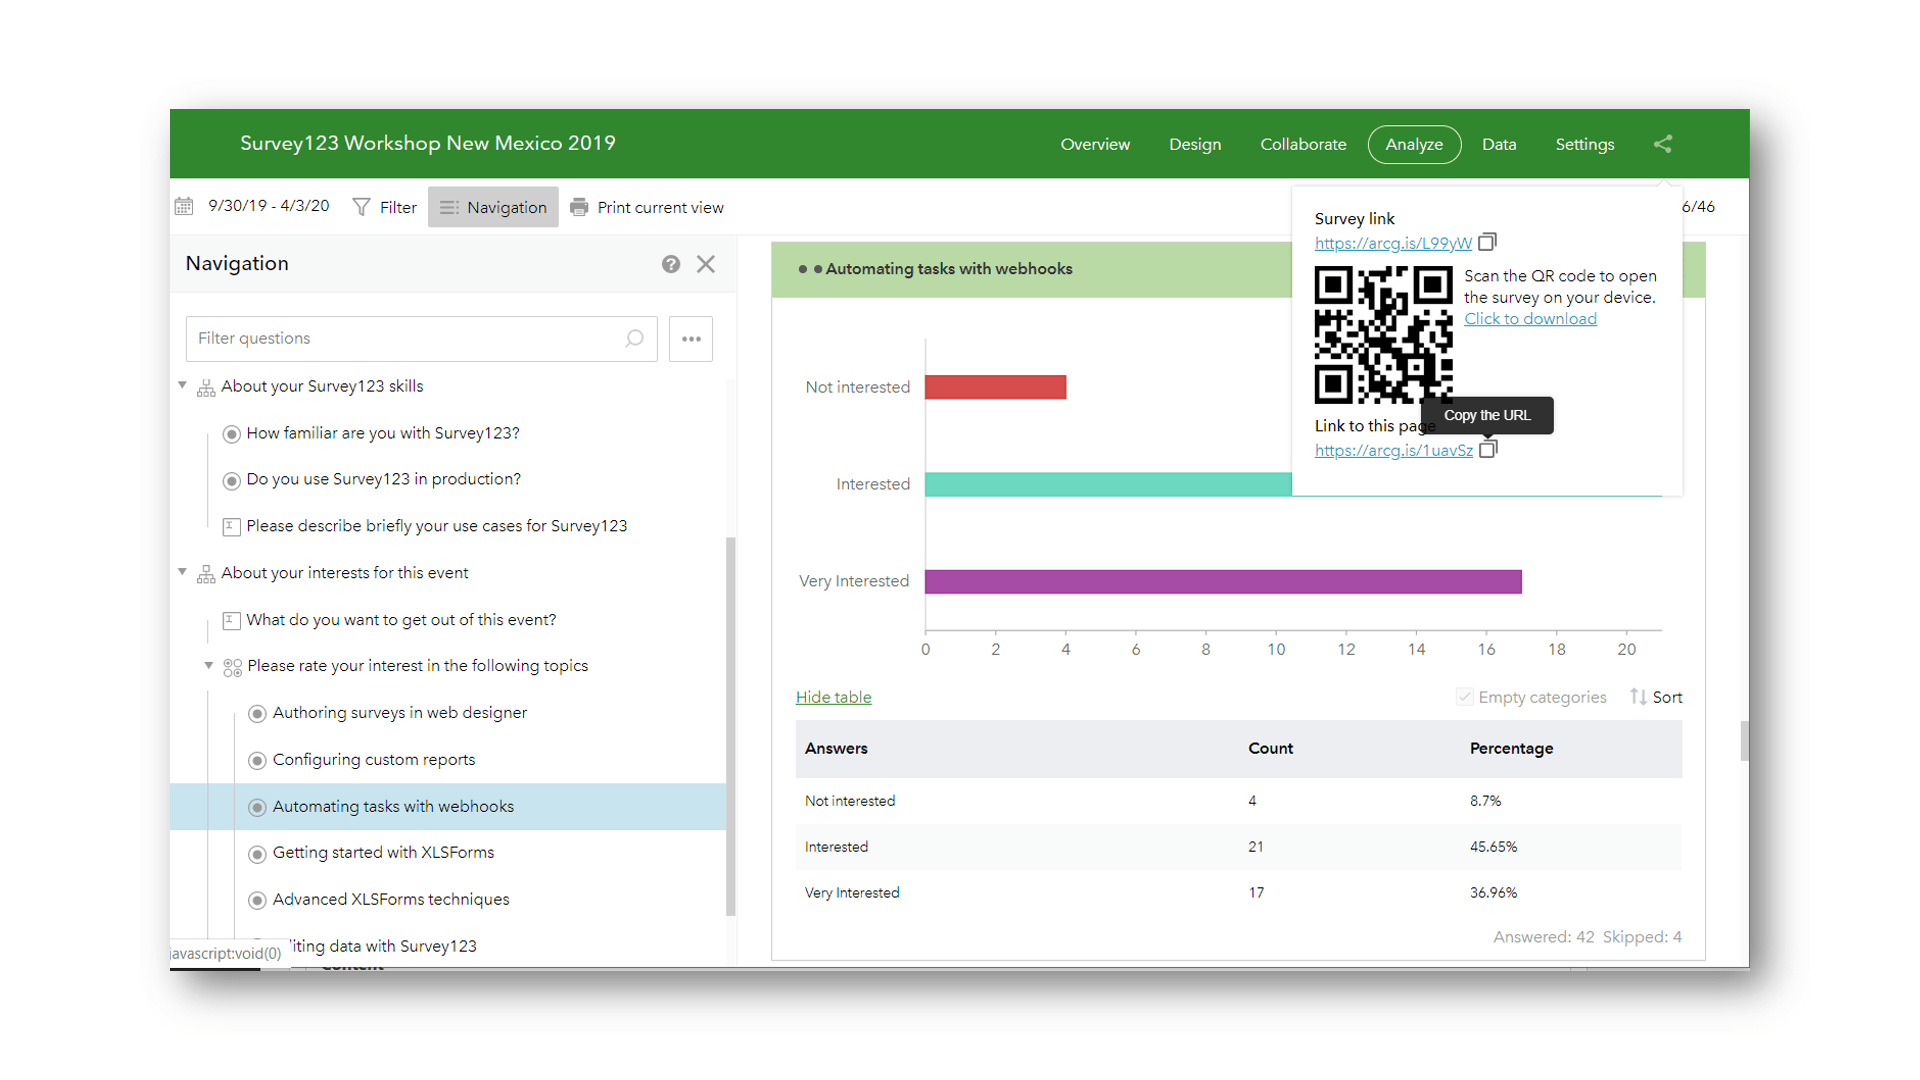1920x1080 pixels.
Task: Click the Count column header
Action: tap(1270, 748)
